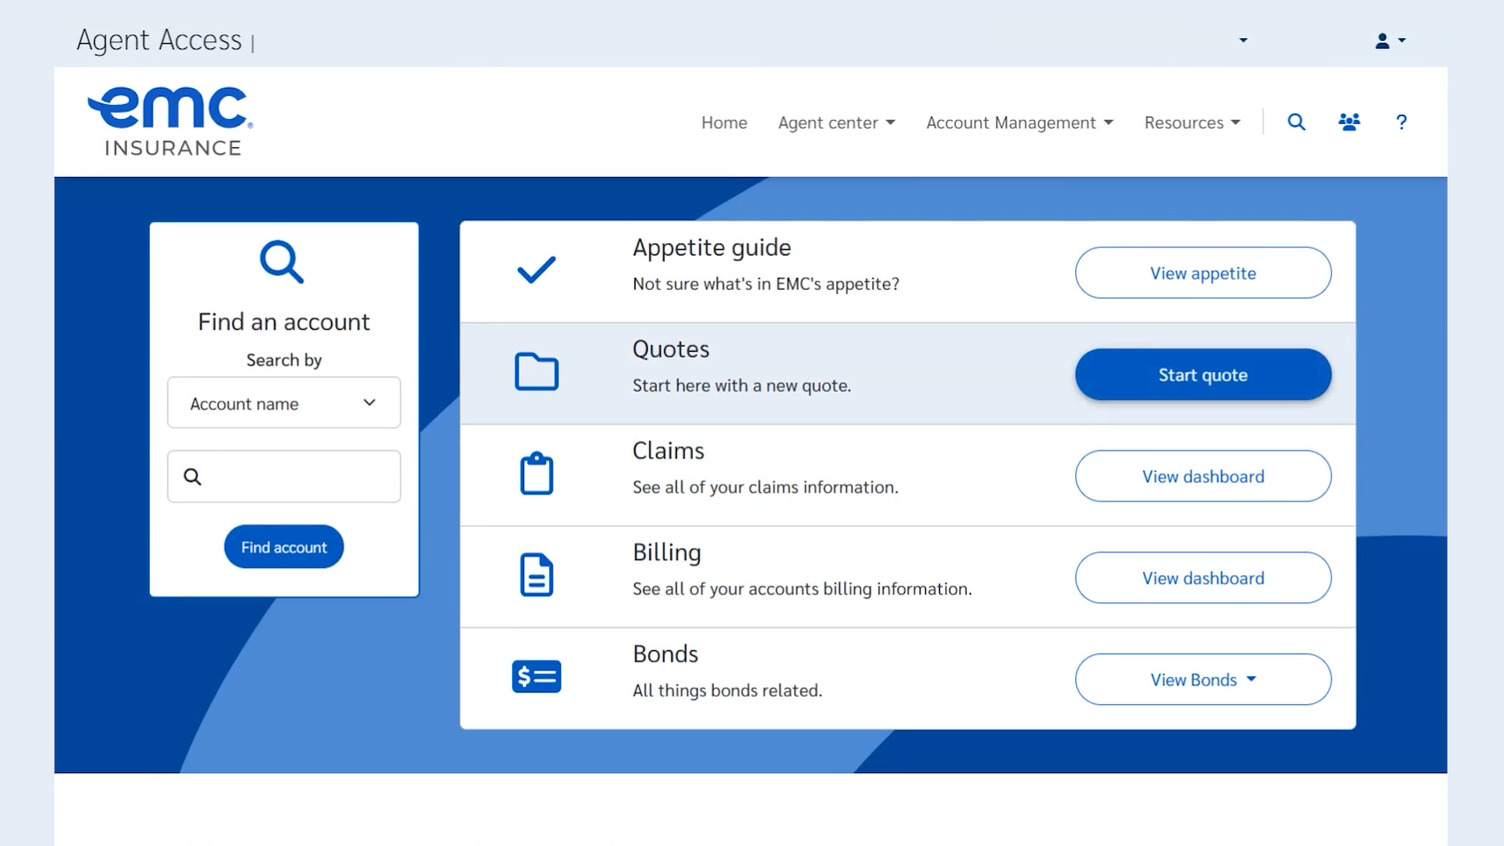
Task: Click the group people icon in navbar
Action: [1349, 122]
